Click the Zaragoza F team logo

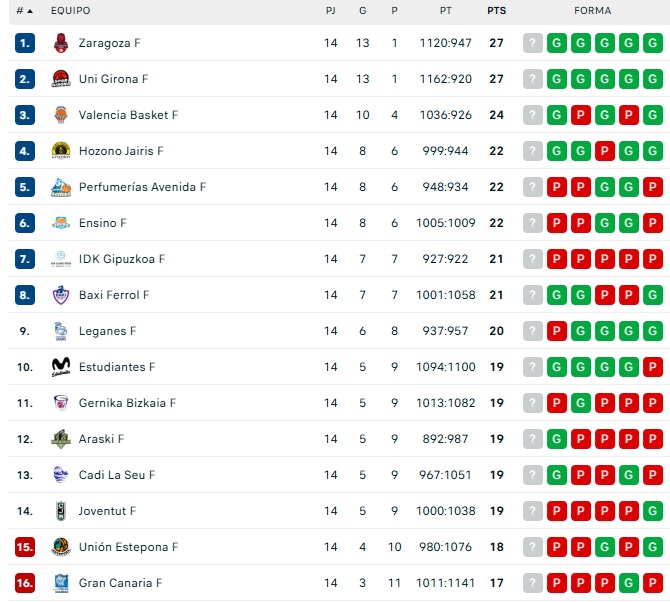[x=60, y=43]
